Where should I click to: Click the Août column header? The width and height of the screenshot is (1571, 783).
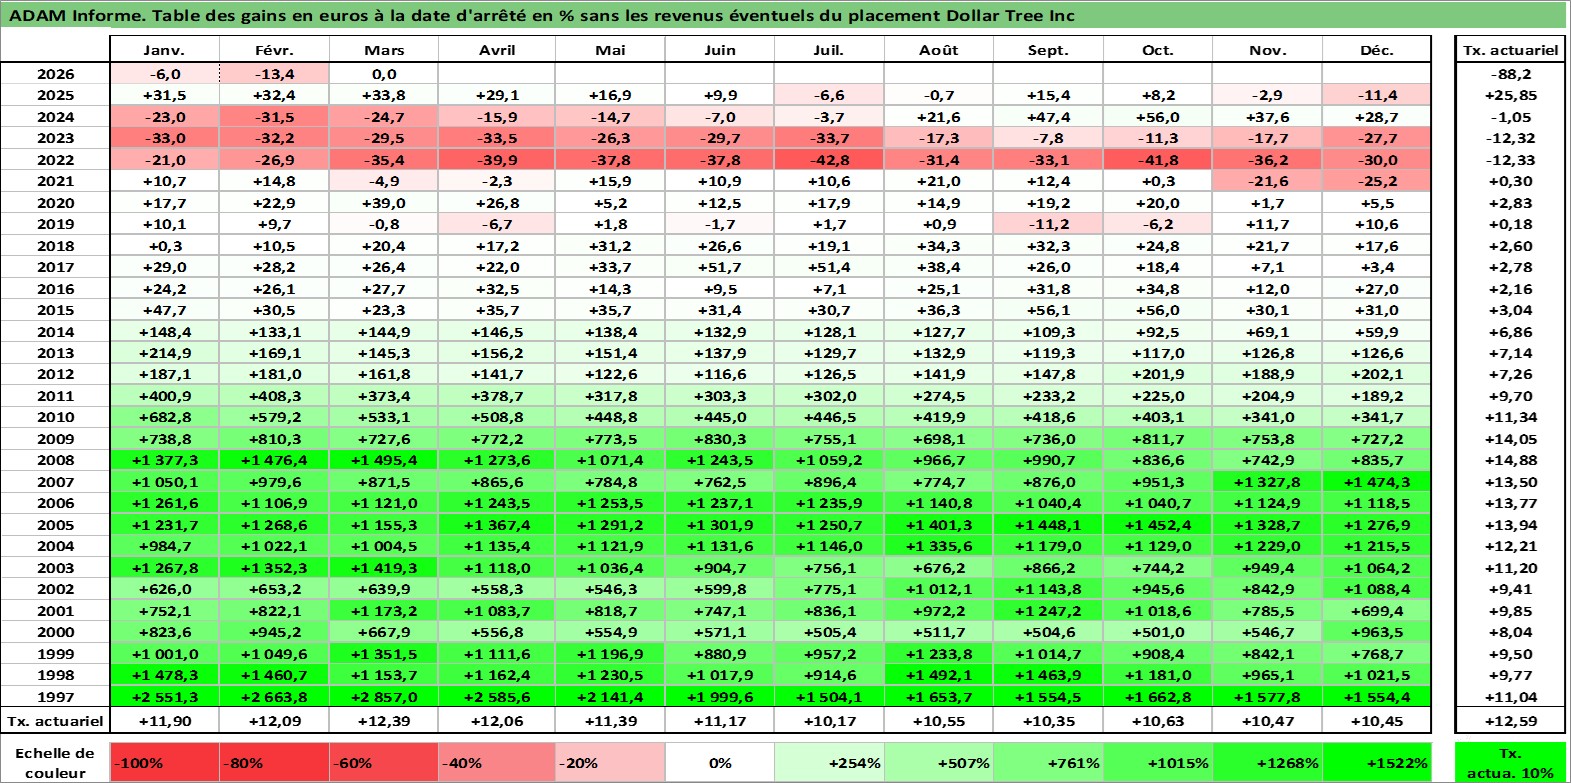point(939,50)
